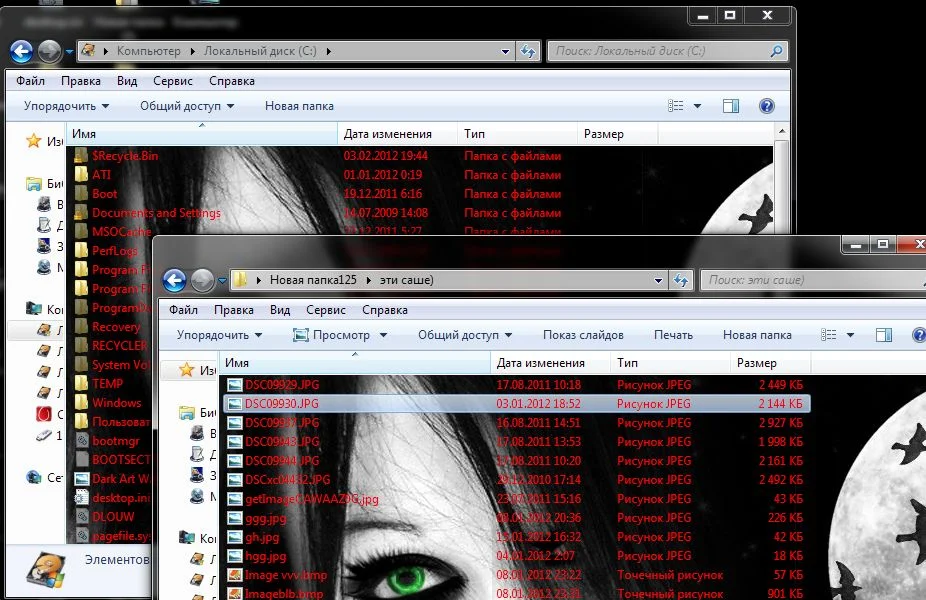Toggle preview pane in эти саше window

[884, 335]
